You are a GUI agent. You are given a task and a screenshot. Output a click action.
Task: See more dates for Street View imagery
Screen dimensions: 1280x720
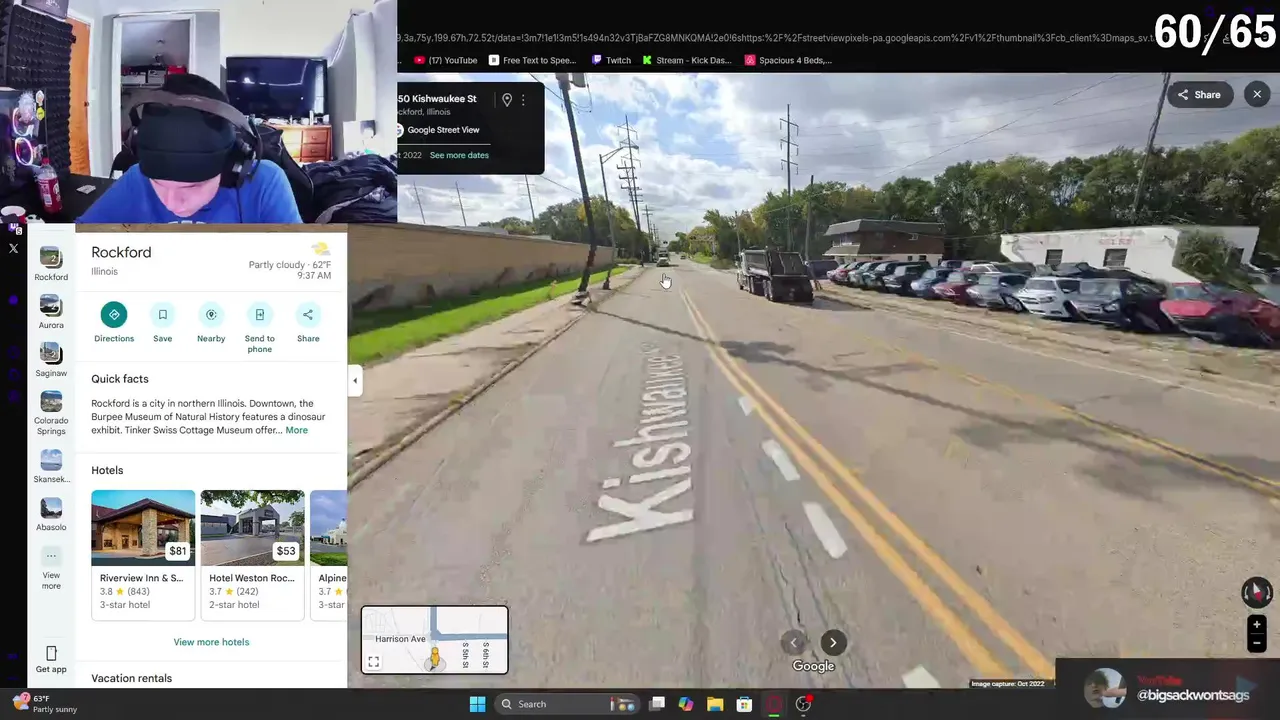(x=459, y=155)
